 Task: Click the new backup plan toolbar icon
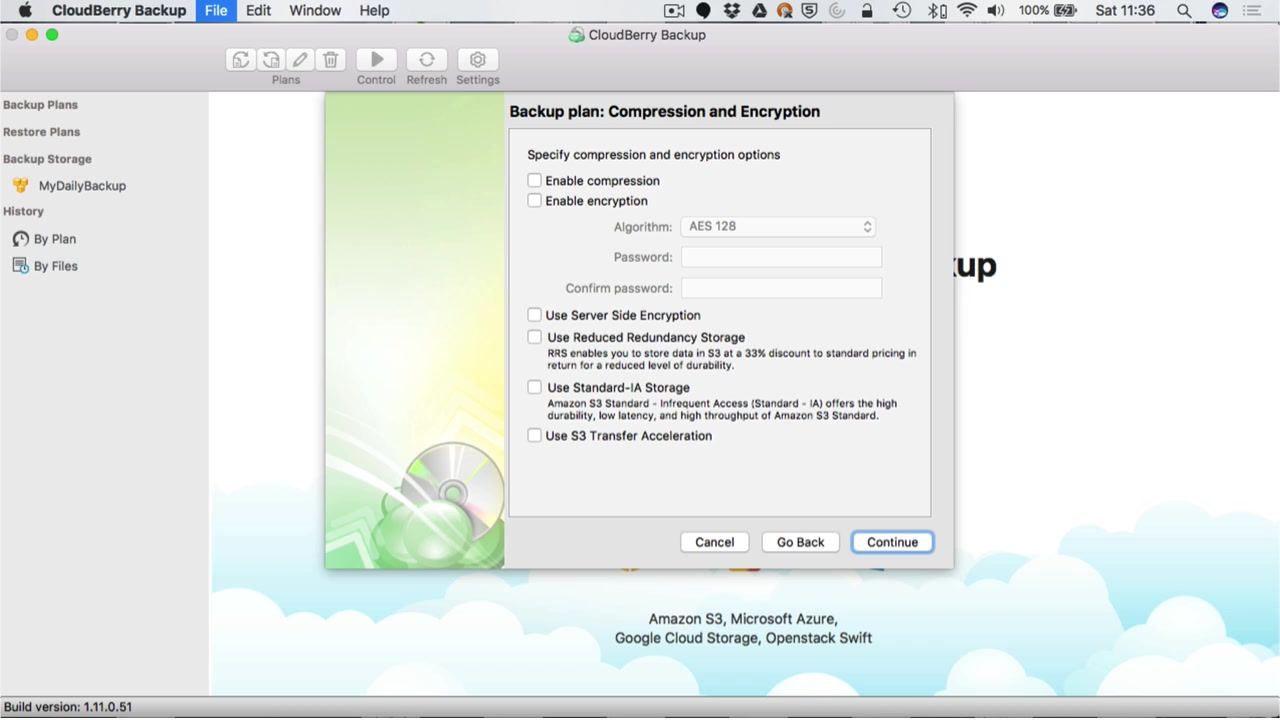(241, 60)
